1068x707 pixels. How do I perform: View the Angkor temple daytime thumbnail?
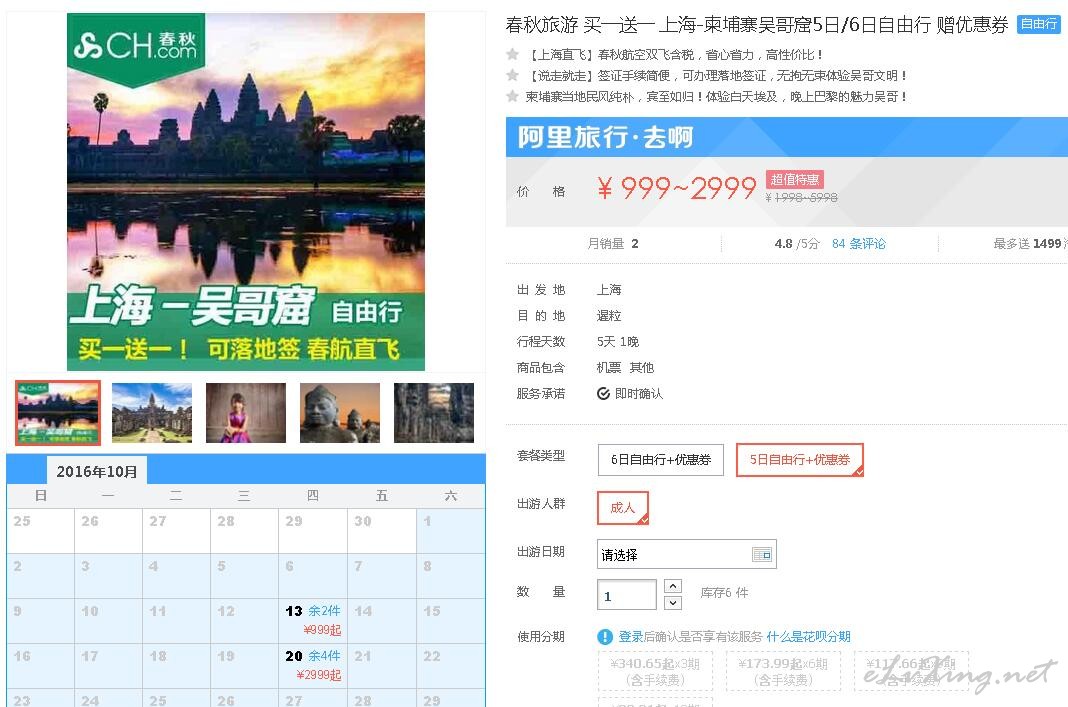point(152,413)
